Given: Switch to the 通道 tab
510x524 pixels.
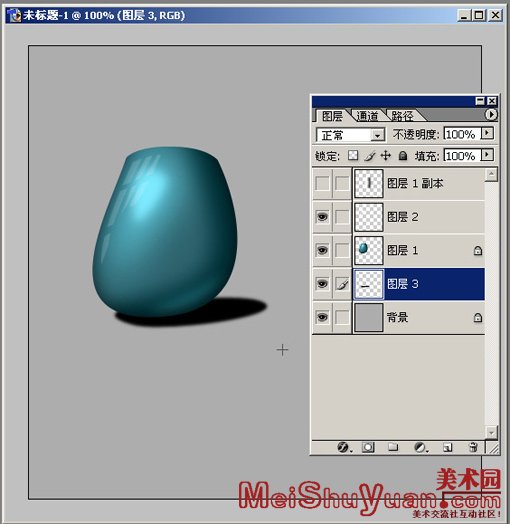Looking at the screenshot, I should pyautogui.click(x=367, y=116).
